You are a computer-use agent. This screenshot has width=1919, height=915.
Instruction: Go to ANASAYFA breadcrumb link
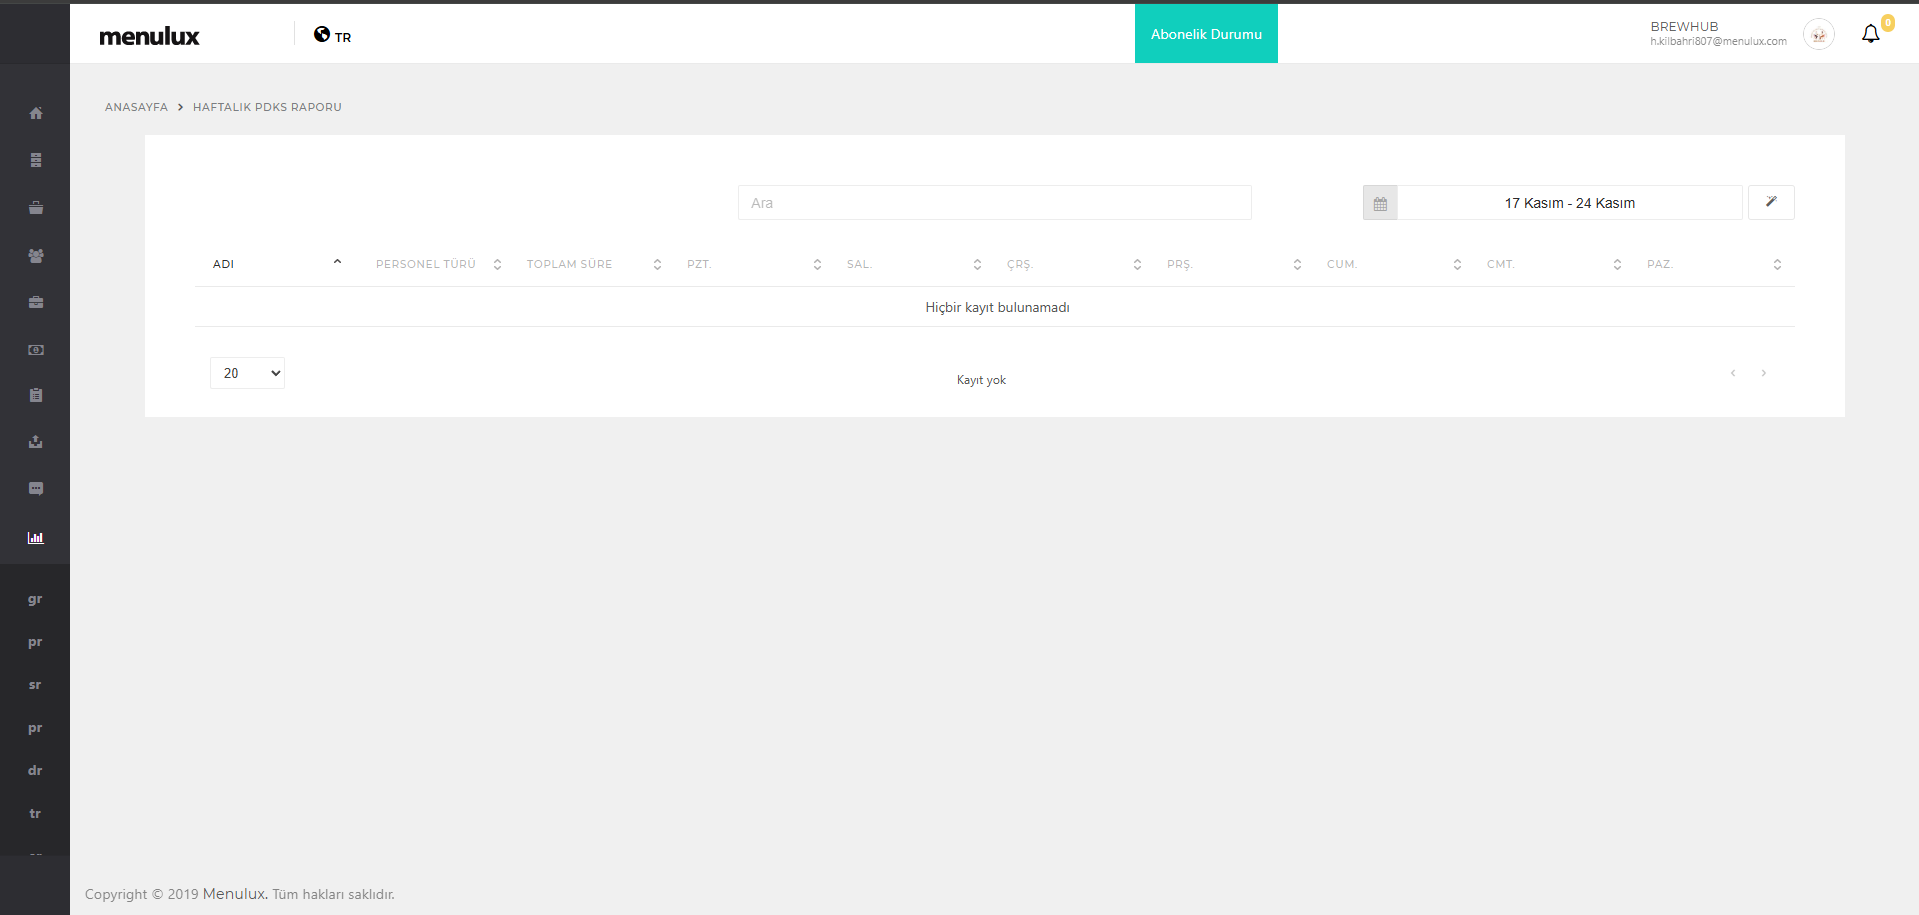(136, 107)
